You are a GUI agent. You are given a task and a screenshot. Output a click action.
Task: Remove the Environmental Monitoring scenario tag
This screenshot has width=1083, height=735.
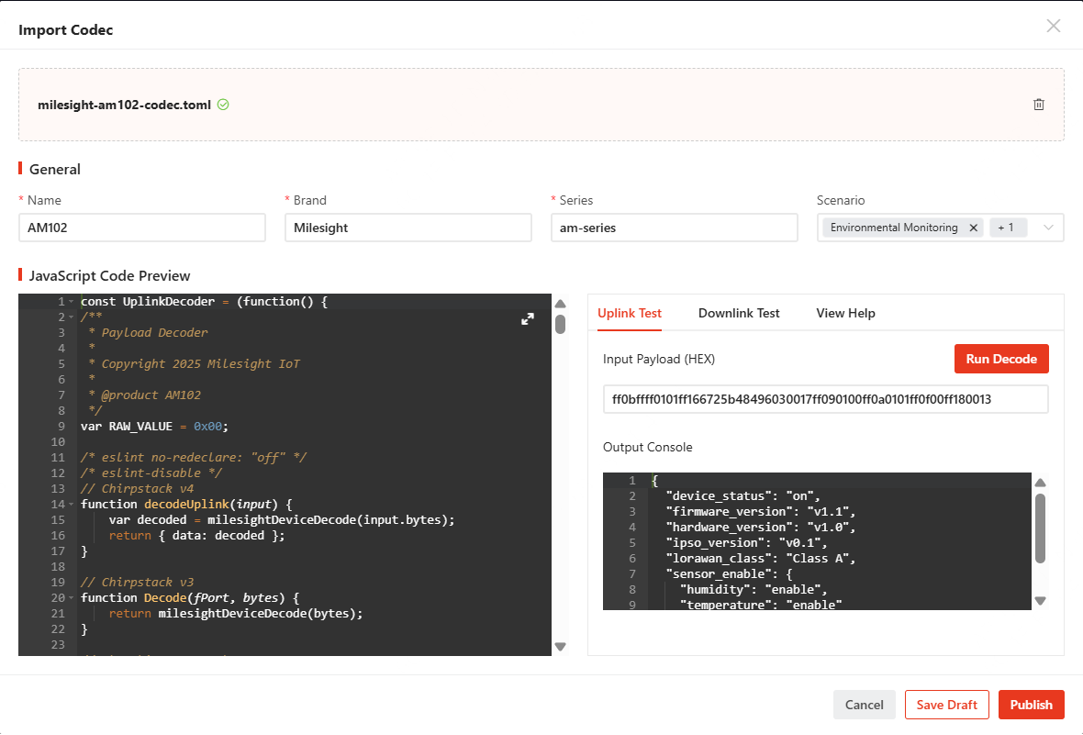pos(973,227)
